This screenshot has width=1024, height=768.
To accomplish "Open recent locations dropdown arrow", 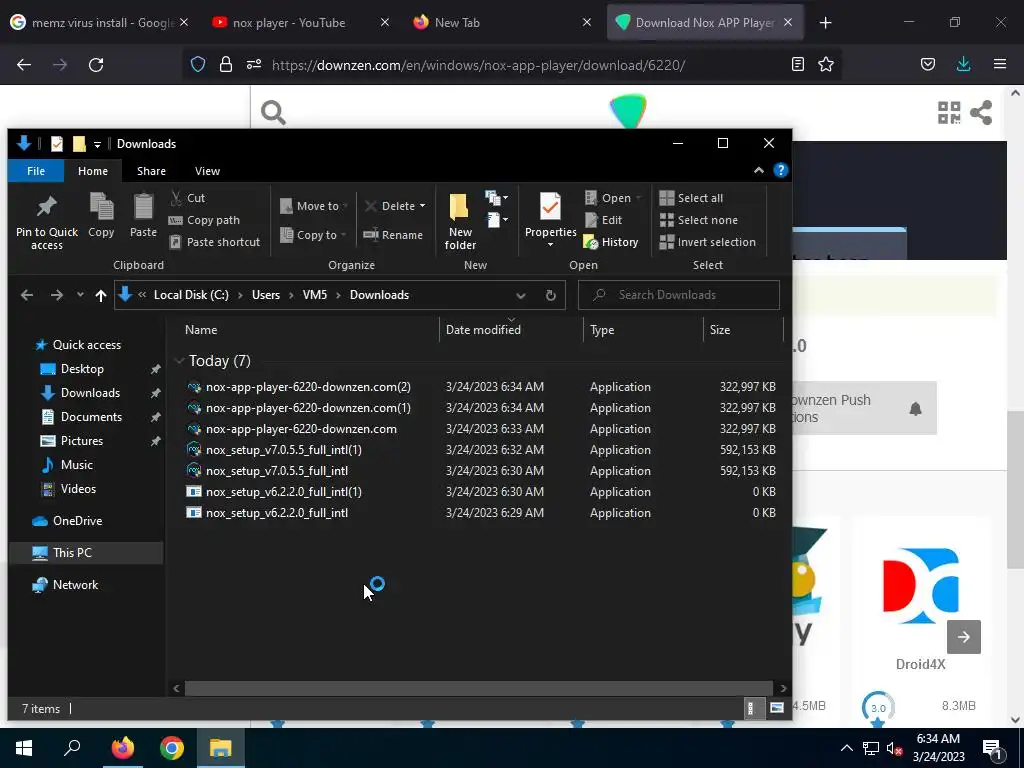I will point(80,295).
